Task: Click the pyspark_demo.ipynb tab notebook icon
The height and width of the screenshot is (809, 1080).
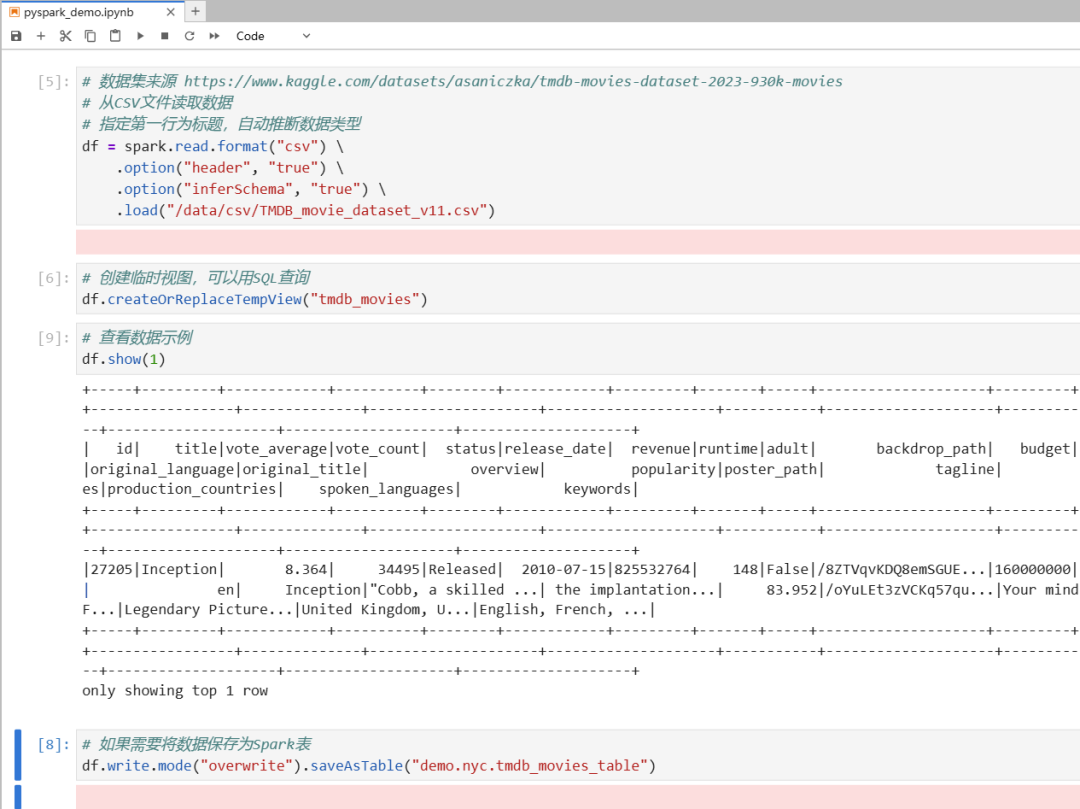Action: [x=14, y=12]
